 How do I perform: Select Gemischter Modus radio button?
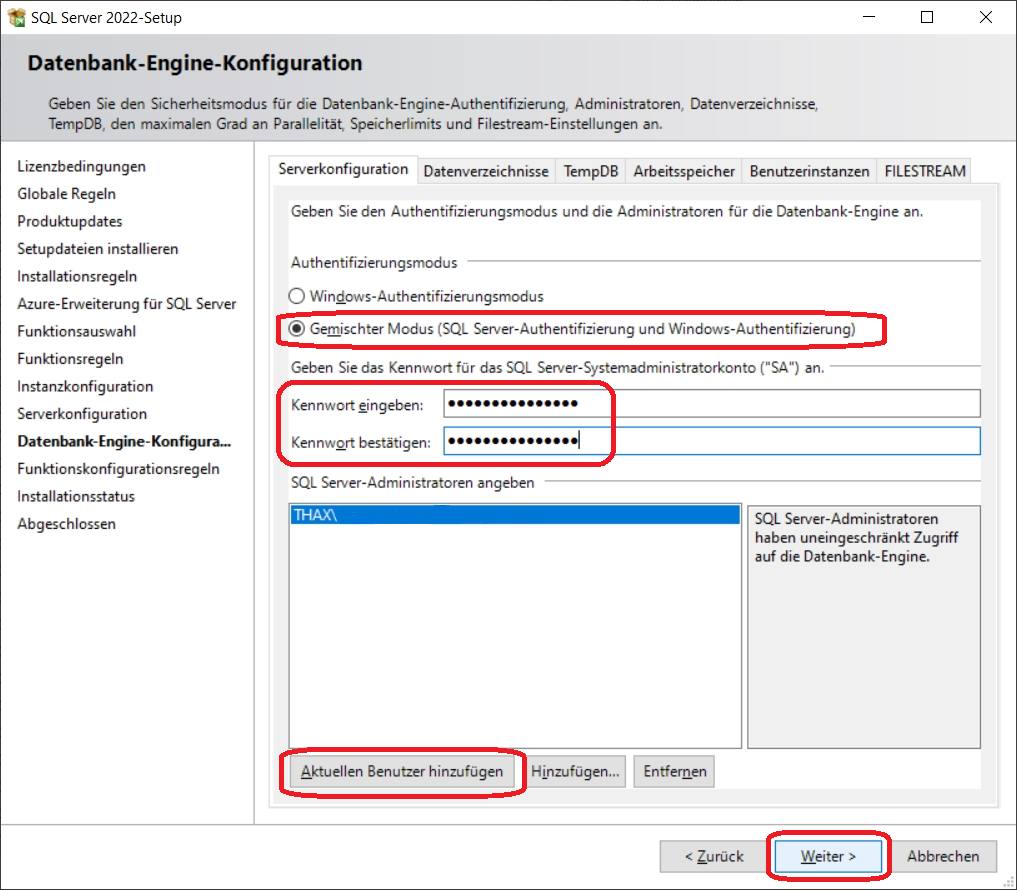pyautogui.click(x=296, y=329)
